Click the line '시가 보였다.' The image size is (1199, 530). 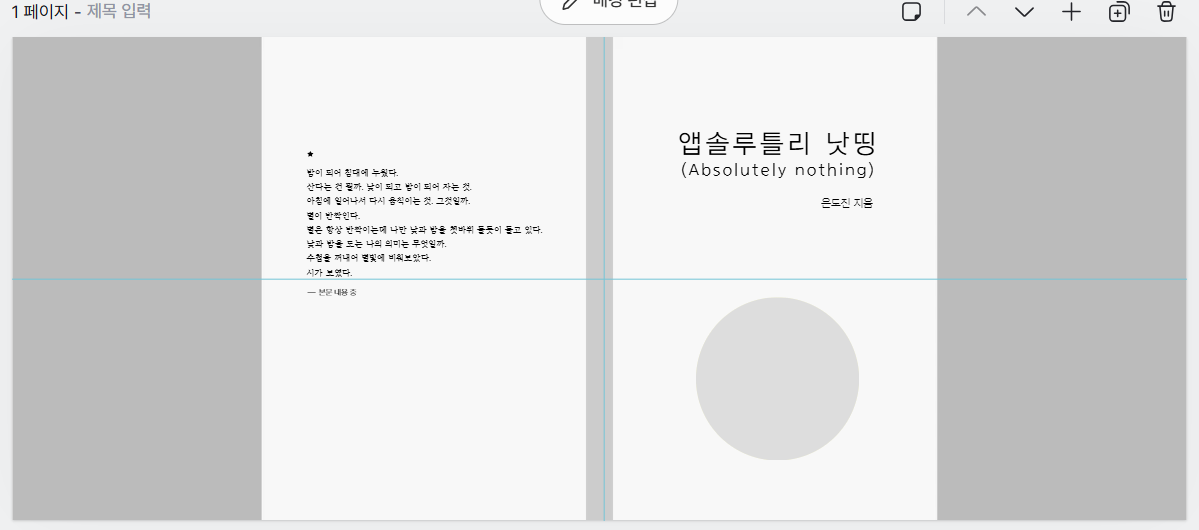tap(329, 272)
